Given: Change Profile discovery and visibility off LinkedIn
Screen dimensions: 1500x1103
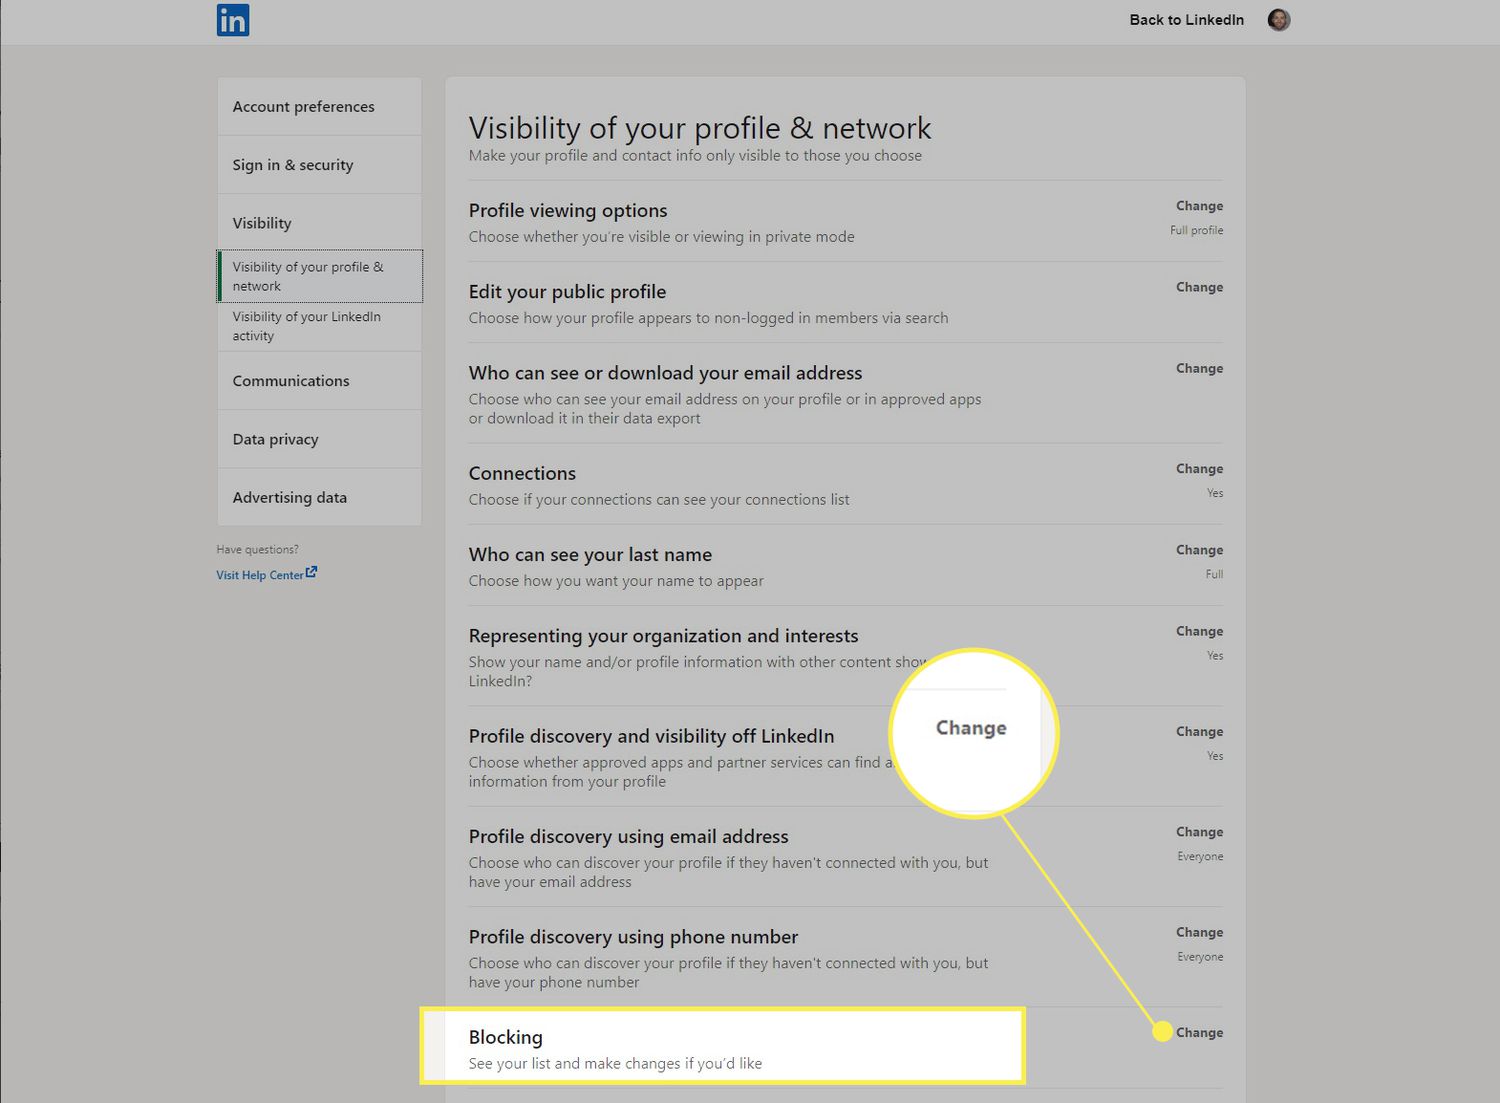Looking at the screenshot, I should click(x=1199, y=732).
